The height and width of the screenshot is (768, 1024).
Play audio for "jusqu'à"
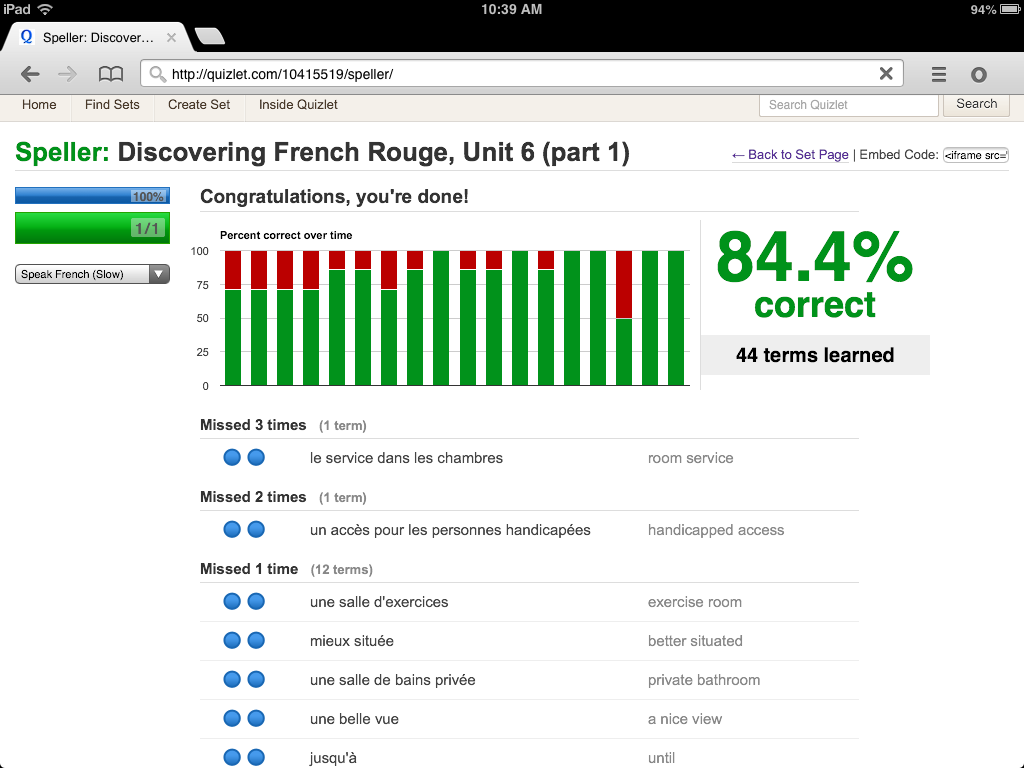232,756
